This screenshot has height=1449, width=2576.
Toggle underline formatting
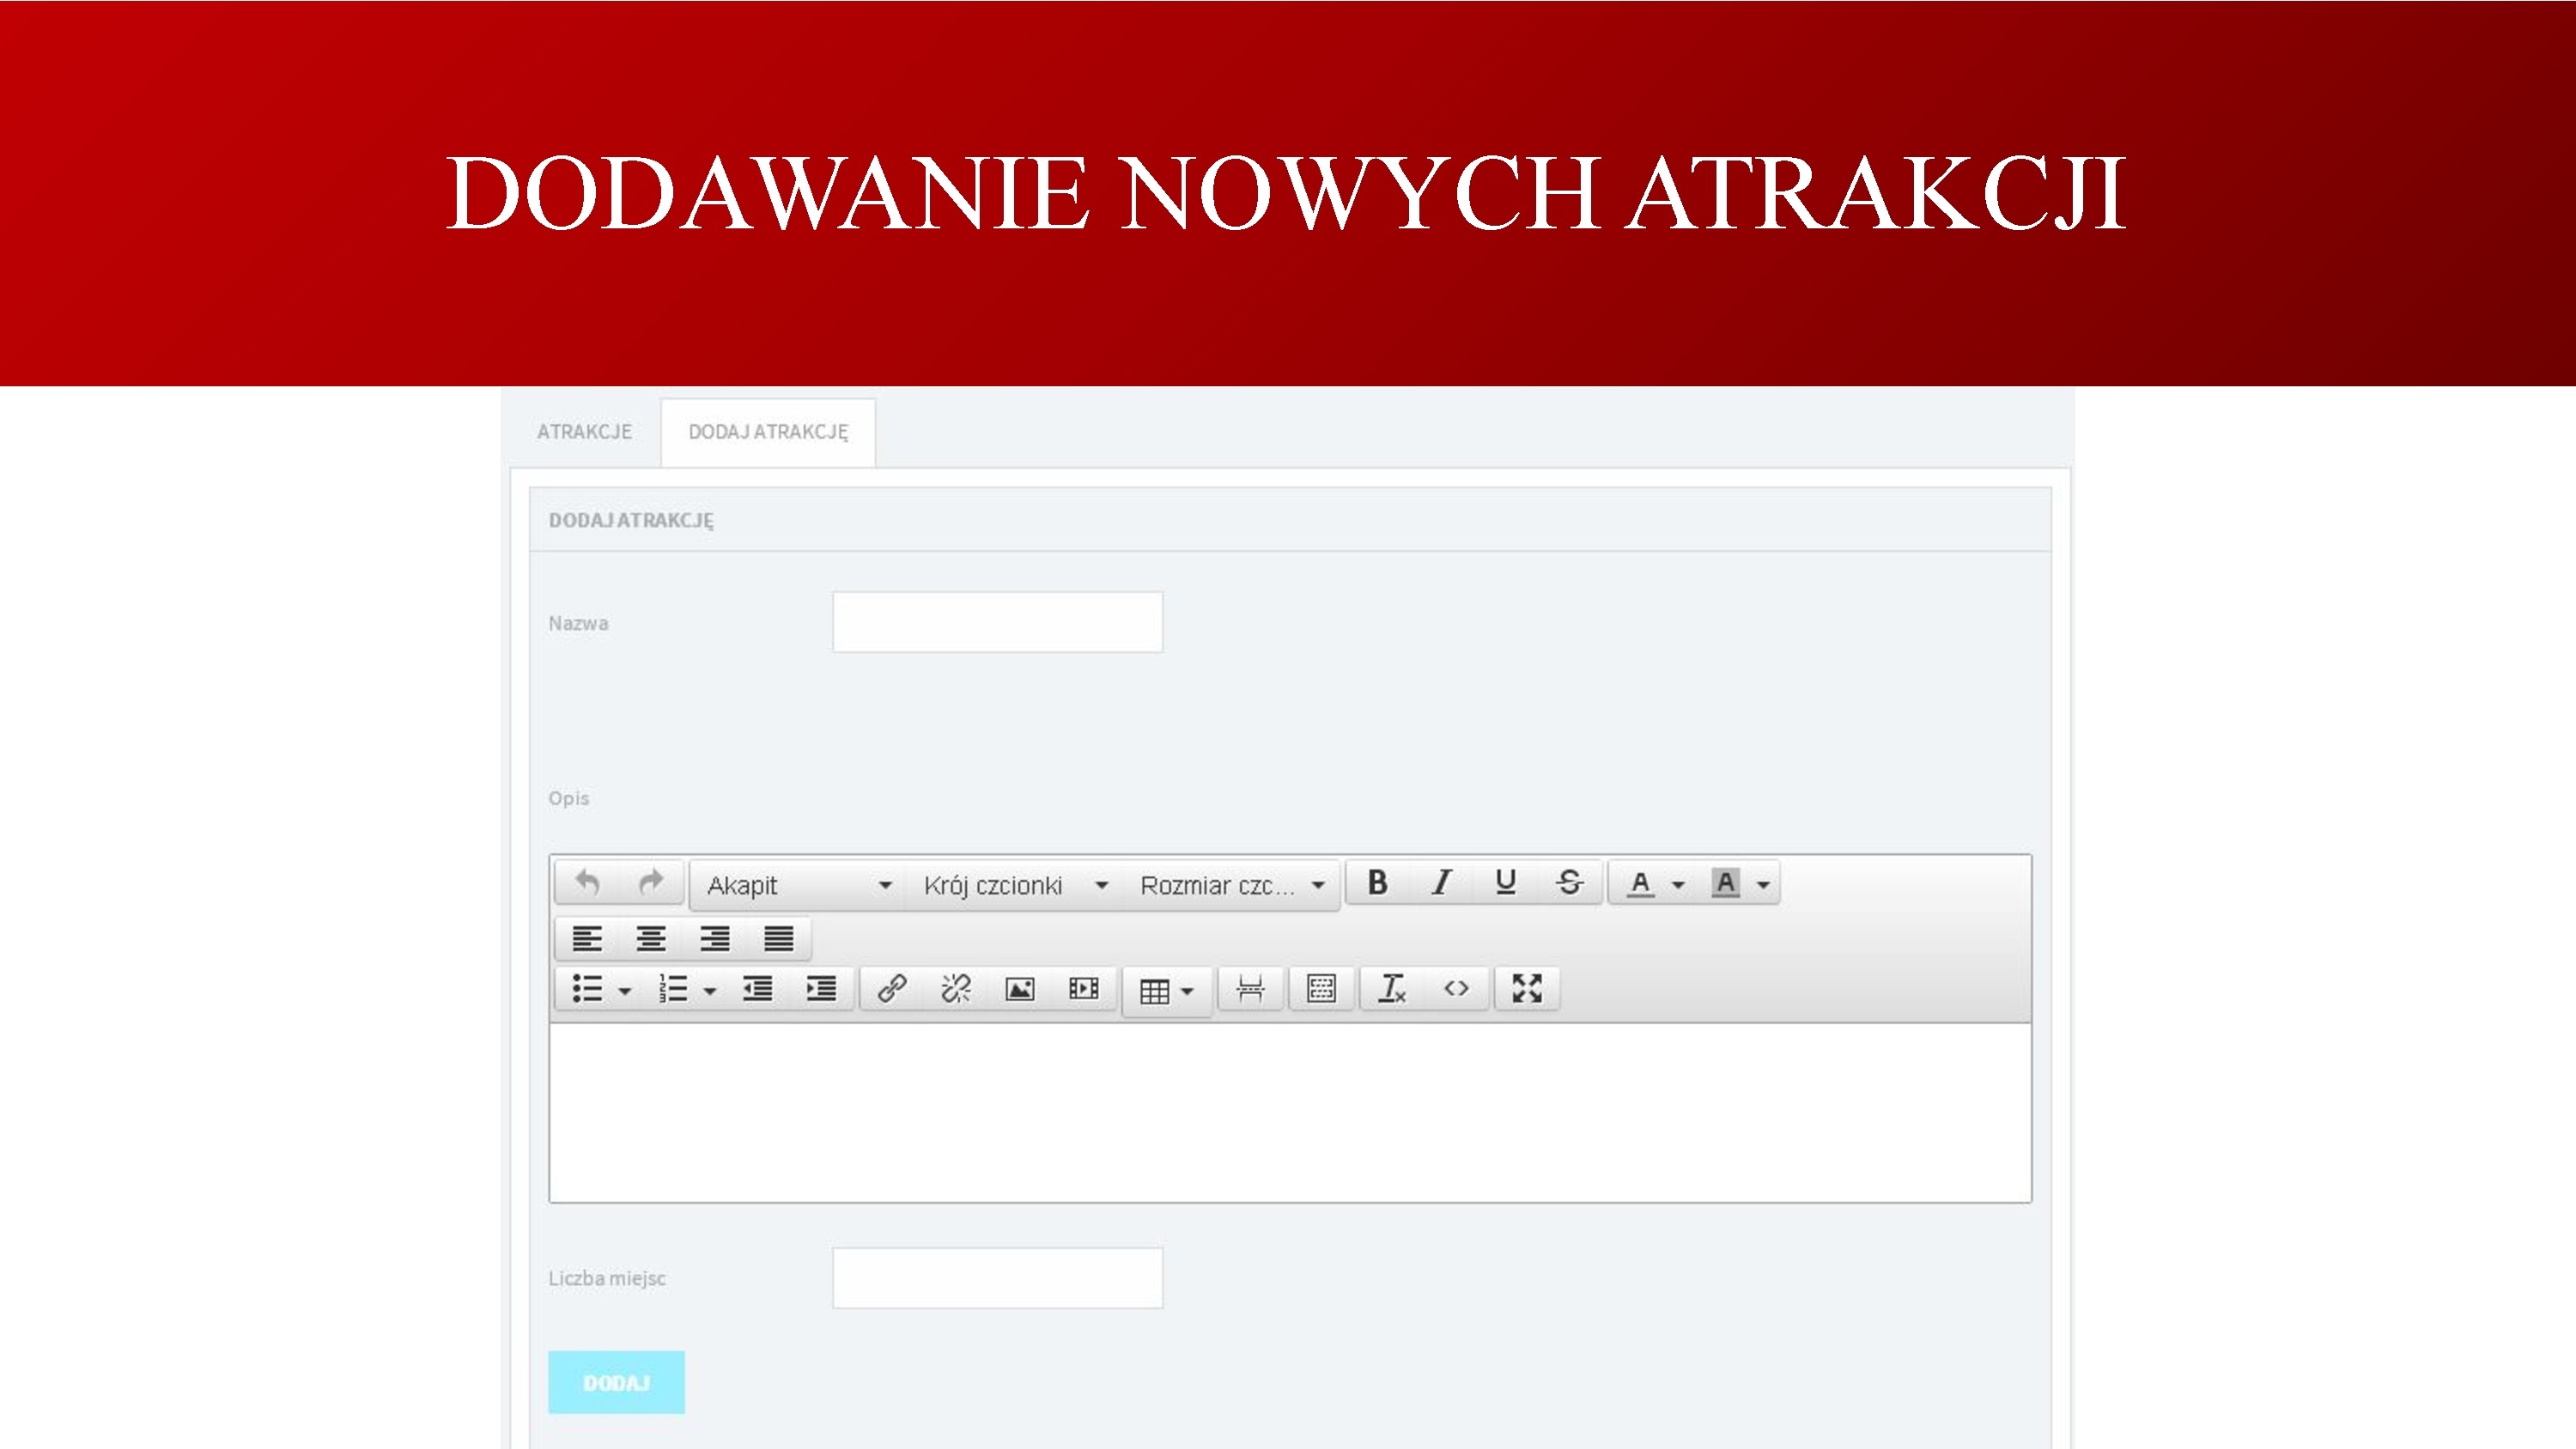point(1505,882)
